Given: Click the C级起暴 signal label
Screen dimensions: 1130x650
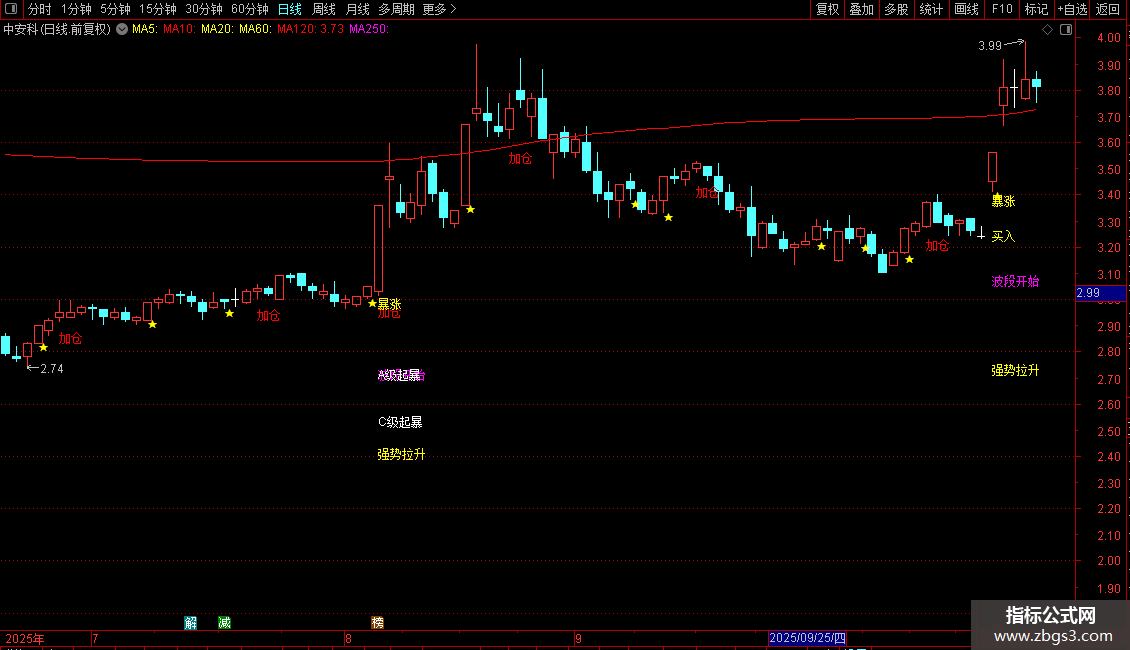Looking at the screenshot, I should [x=400, y=422].
